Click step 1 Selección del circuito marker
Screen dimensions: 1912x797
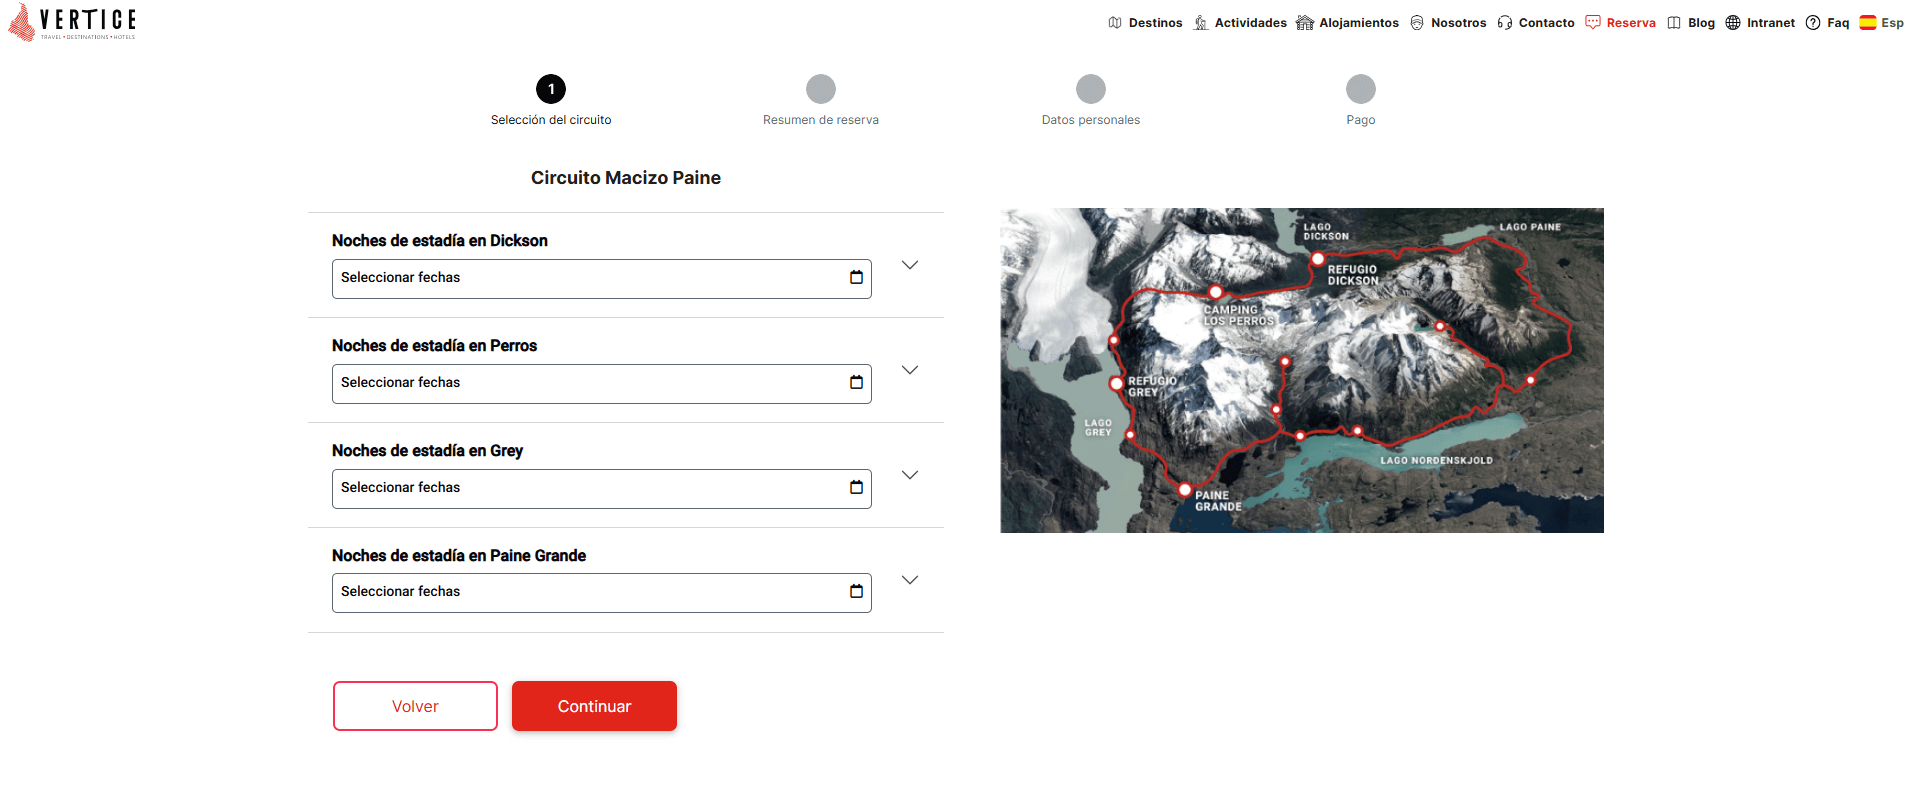tap(551, 89)
